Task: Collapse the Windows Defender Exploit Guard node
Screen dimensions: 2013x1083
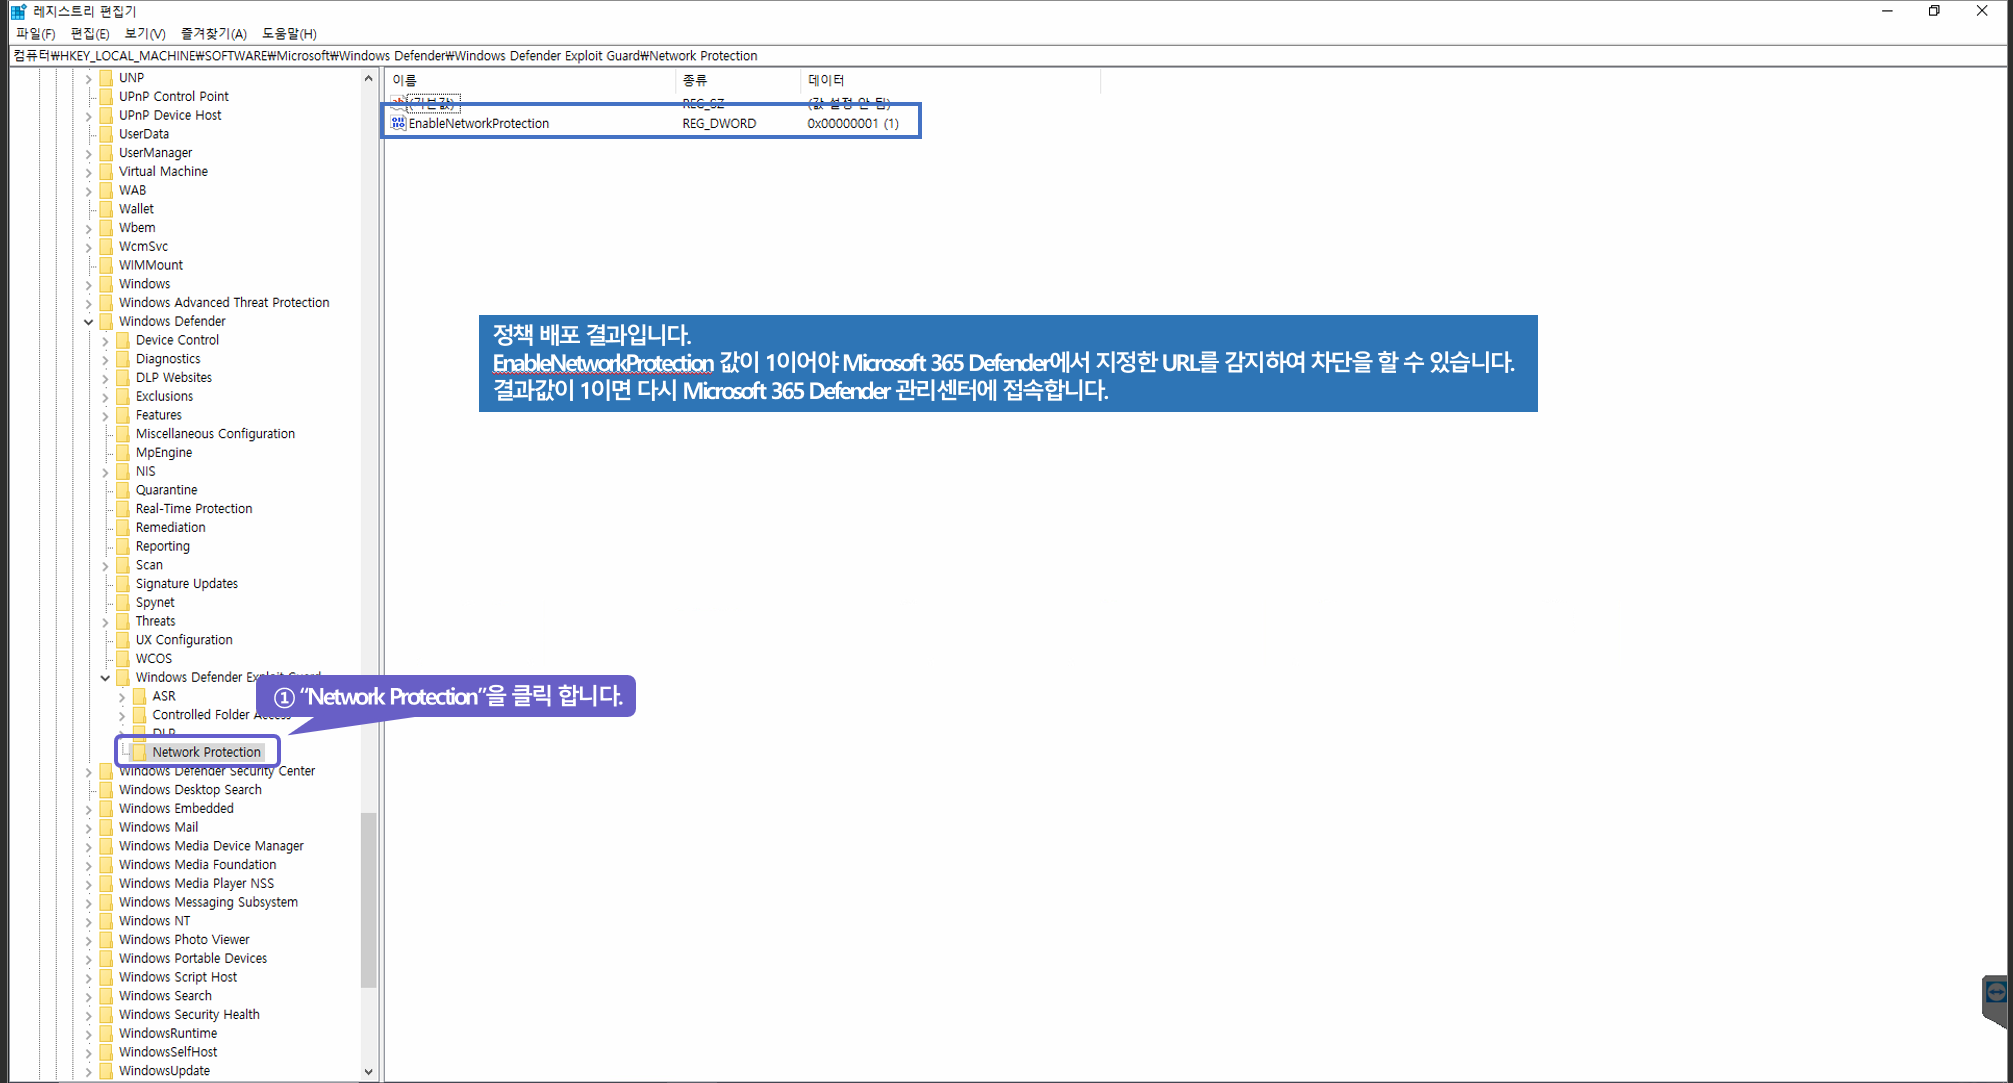Action: (105, 678)
